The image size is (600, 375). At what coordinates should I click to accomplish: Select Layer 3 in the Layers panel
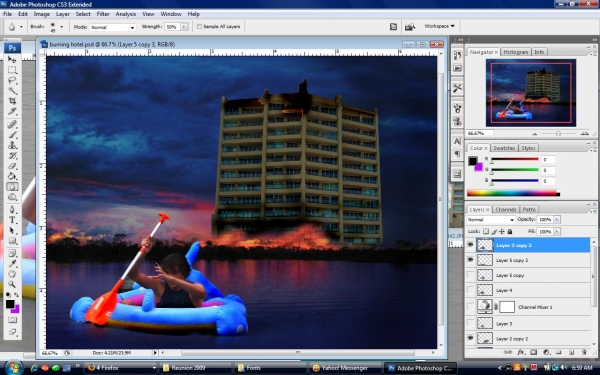click(x=528, y=324)
